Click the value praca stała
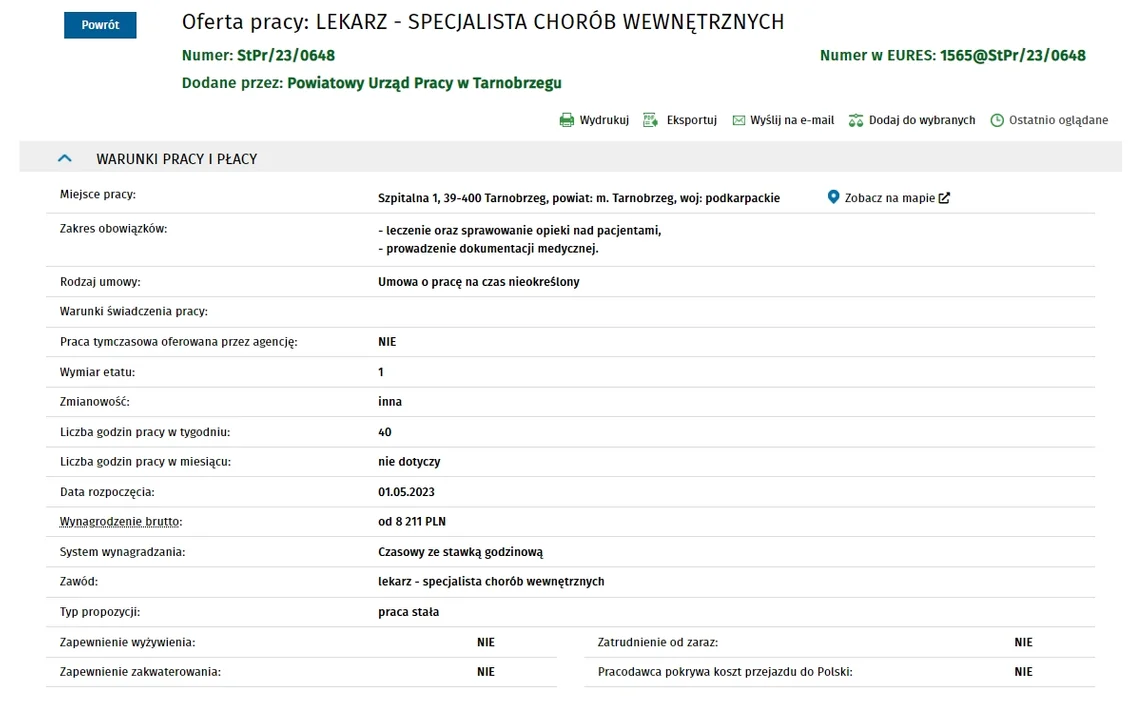The height and width of the screenshot is (720, 1139). click(408, 612)
